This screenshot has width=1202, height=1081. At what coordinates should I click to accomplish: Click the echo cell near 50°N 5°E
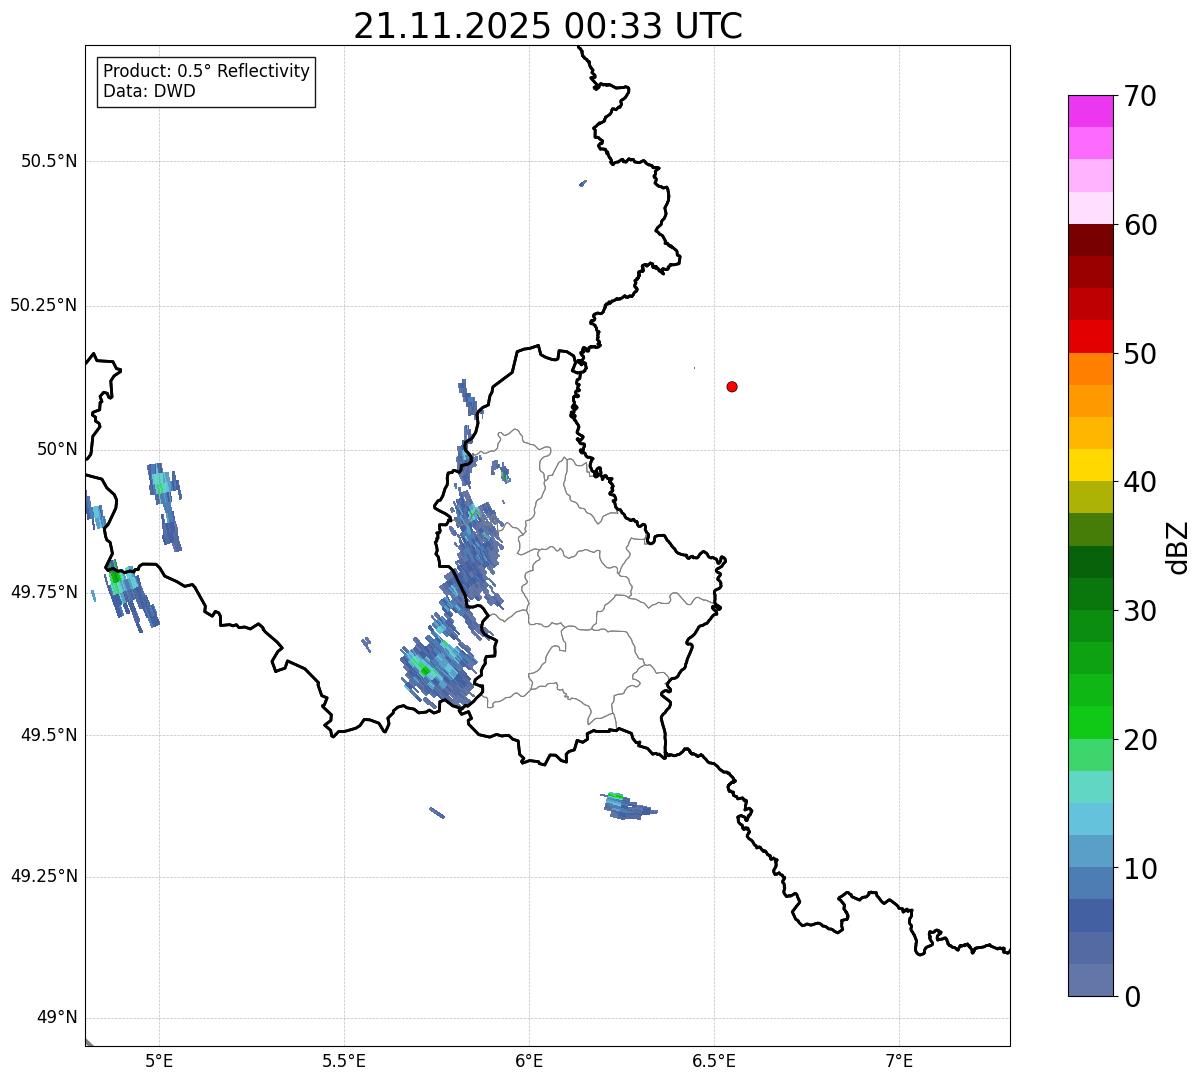point(164,506)
